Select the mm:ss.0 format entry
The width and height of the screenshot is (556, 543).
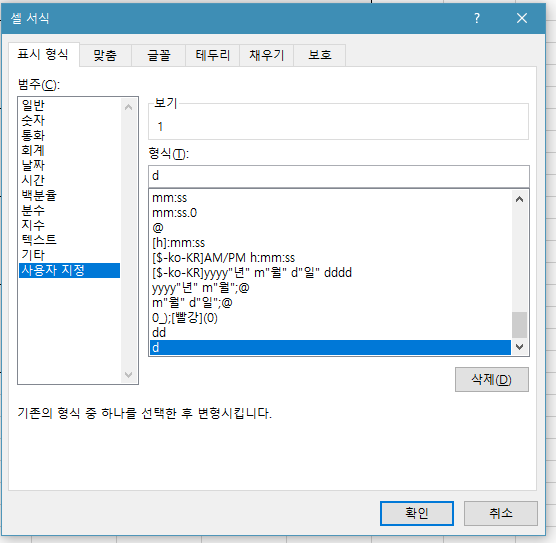pyautogui.click(x=330, y=213)
